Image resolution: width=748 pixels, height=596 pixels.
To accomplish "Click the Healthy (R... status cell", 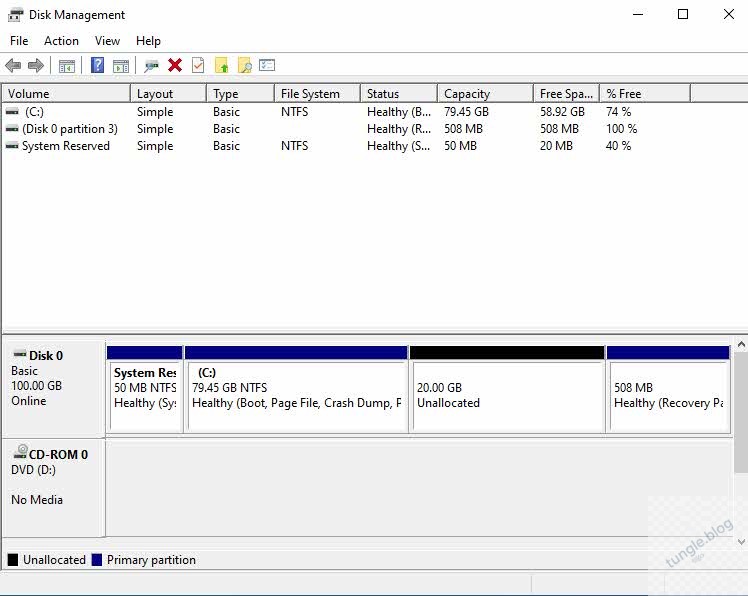I will click(x=399, y=129).
